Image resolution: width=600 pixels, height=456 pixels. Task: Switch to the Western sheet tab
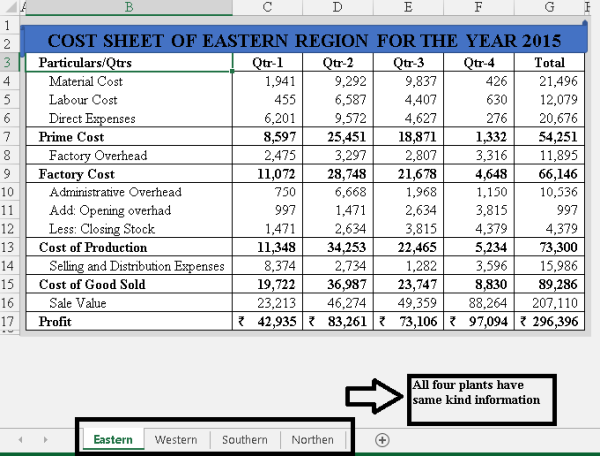pyautogui.click(x=176, y=439)
